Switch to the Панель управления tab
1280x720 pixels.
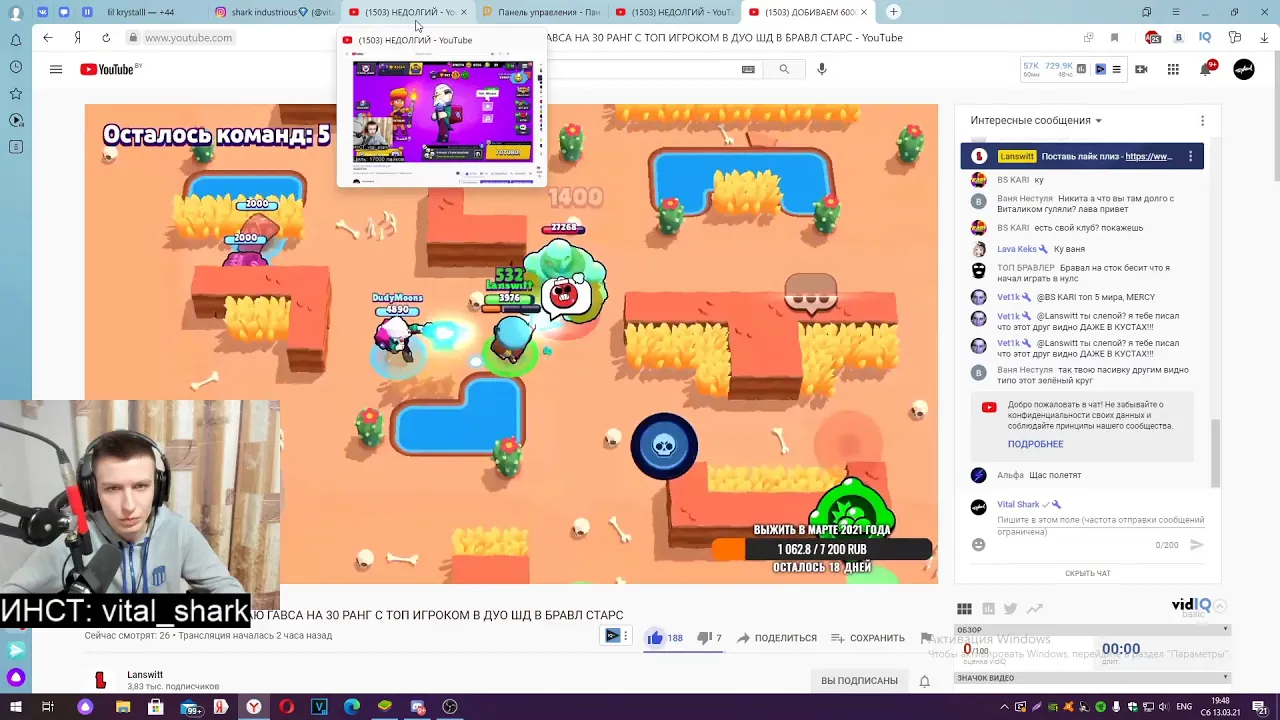(x=541, y=12)
